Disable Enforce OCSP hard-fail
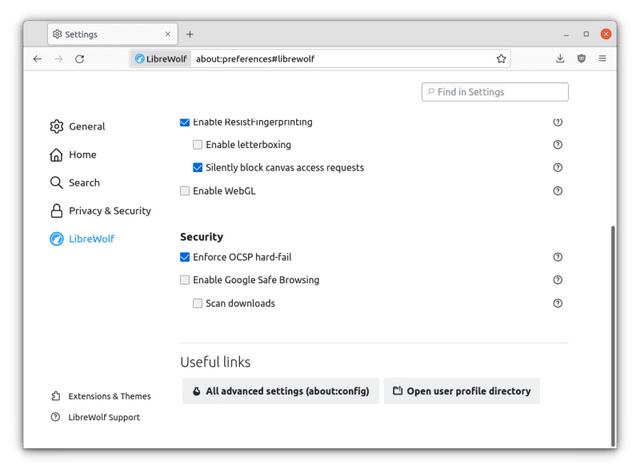Image resolution: width=640 pixels, height=473 pixels. [x=185, y=257]
